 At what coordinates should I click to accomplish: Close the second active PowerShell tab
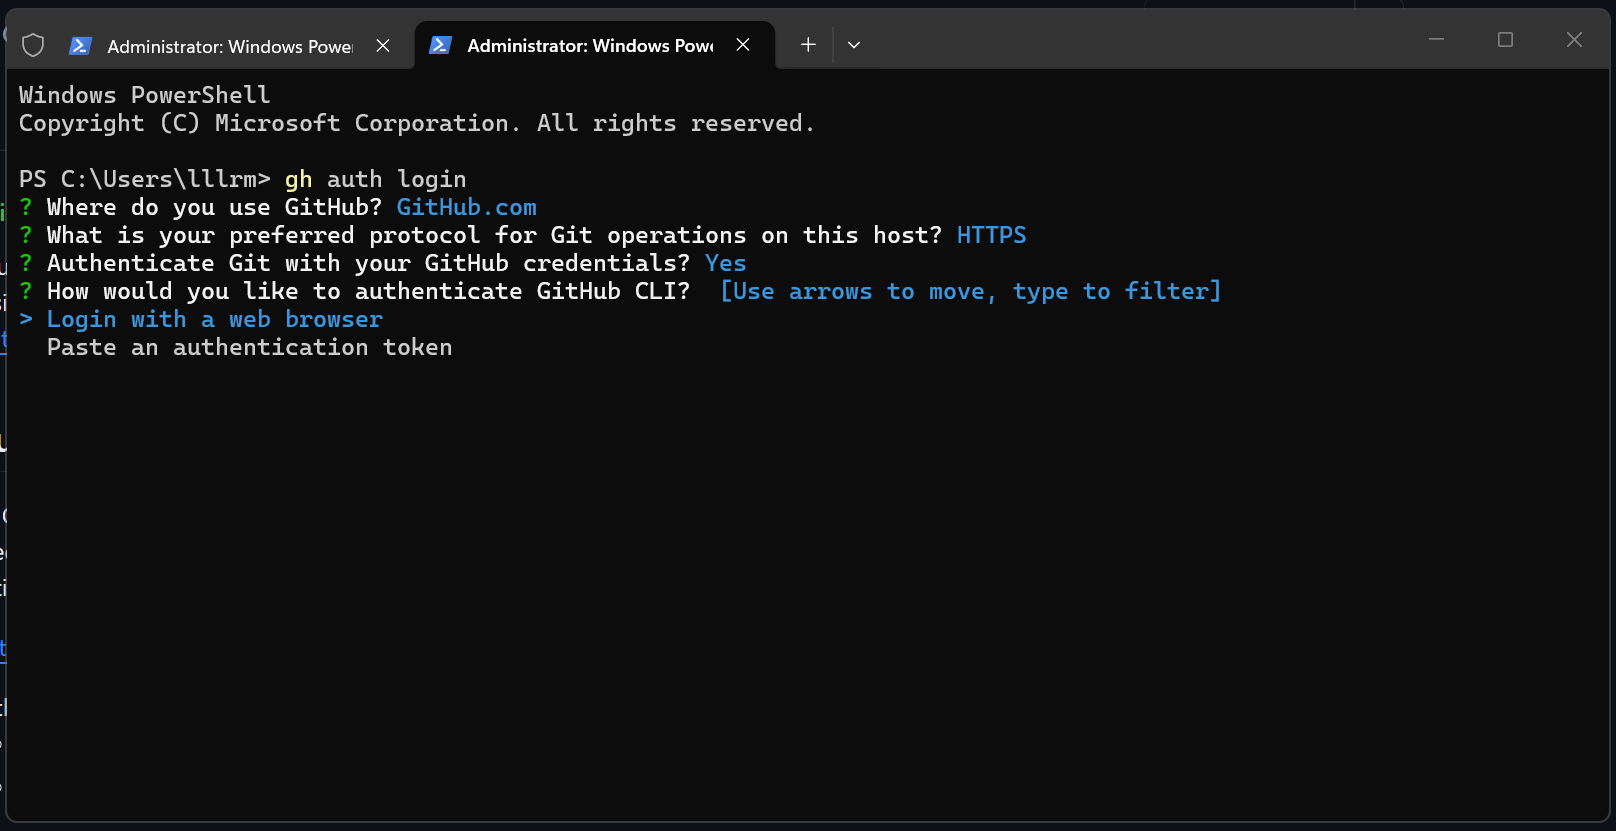[743, 45]
